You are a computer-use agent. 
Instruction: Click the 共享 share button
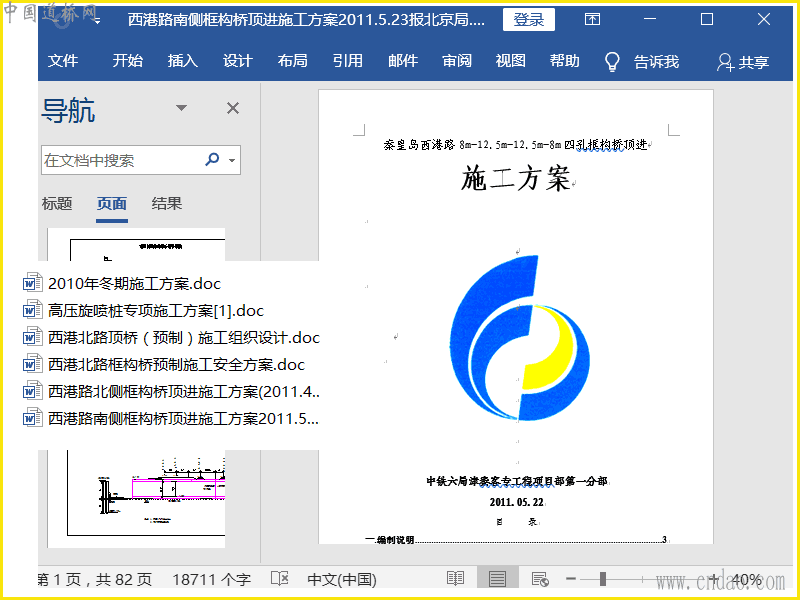pyautogui.click(x=743, y=62)
